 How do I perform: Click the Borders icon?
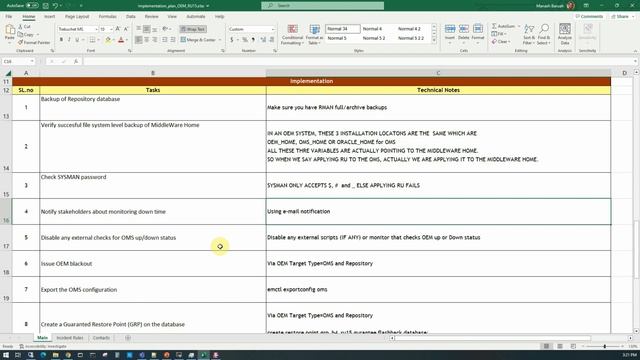[x=92, y=40]
